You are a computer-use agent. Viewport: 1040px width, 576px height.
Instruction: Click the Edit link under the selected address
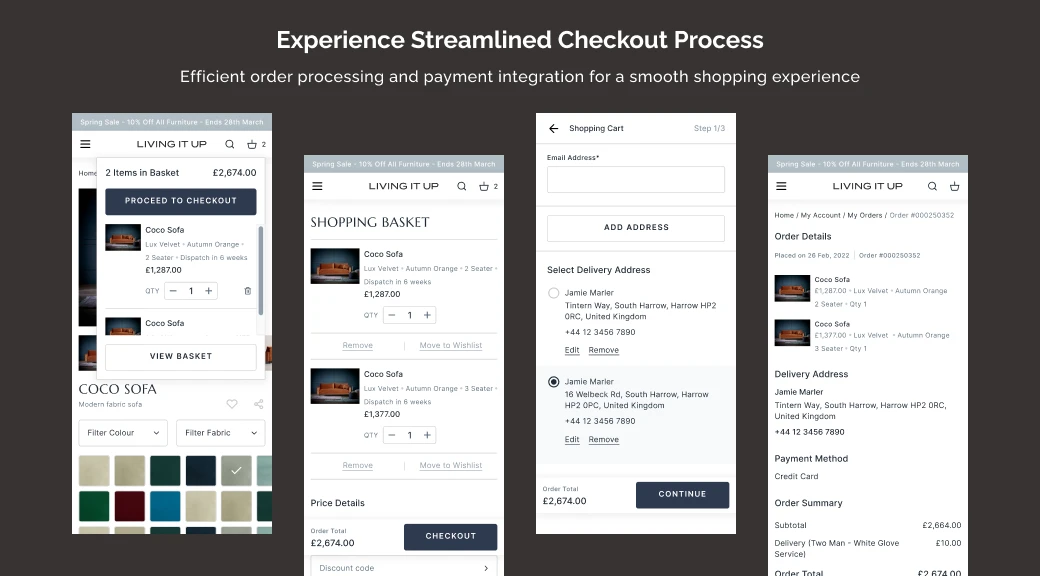571,439
